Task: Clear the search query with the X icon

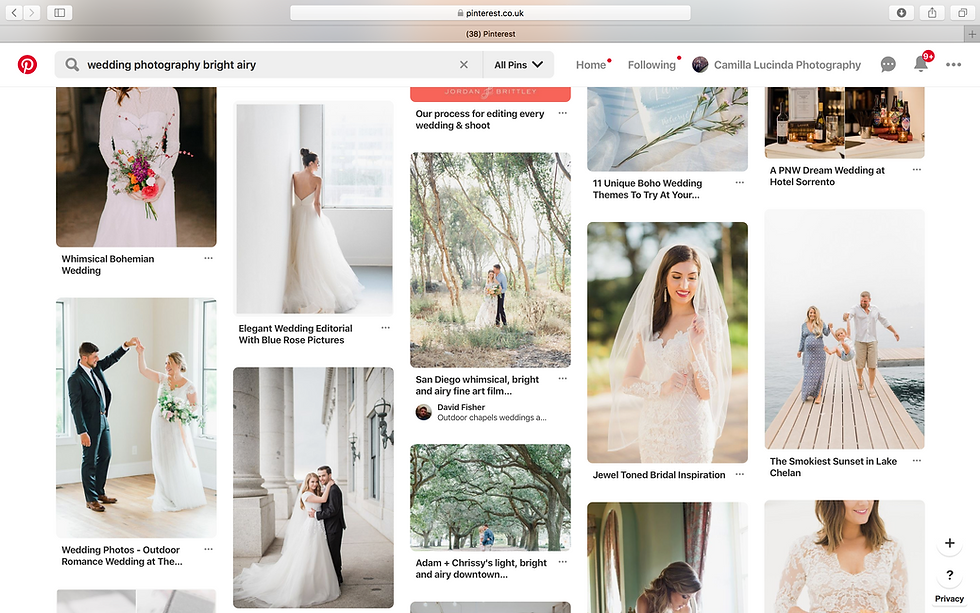Action: click(464, 64)
